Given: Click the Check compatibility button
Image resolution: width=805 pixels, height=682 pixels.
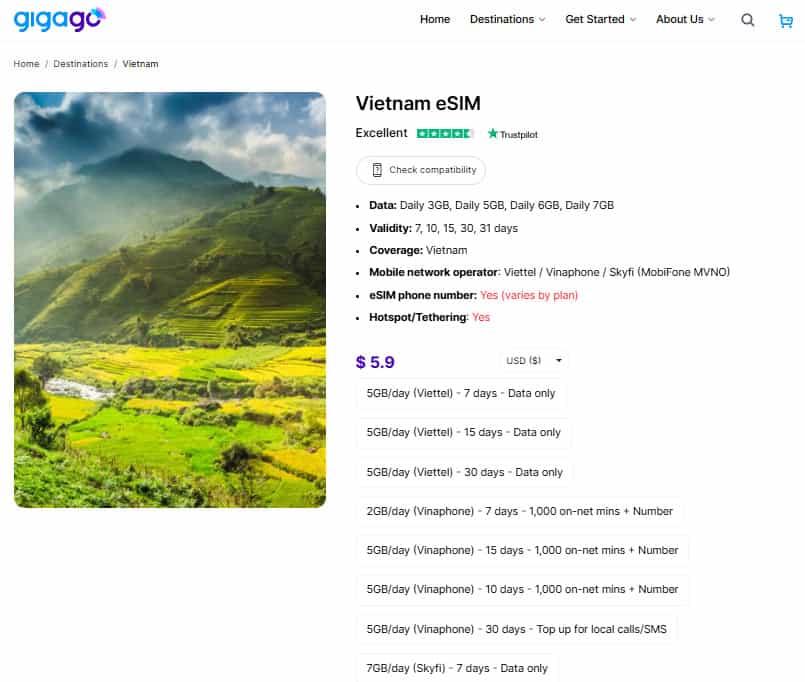Looking at the screenshot, I should tap(421, 170).
